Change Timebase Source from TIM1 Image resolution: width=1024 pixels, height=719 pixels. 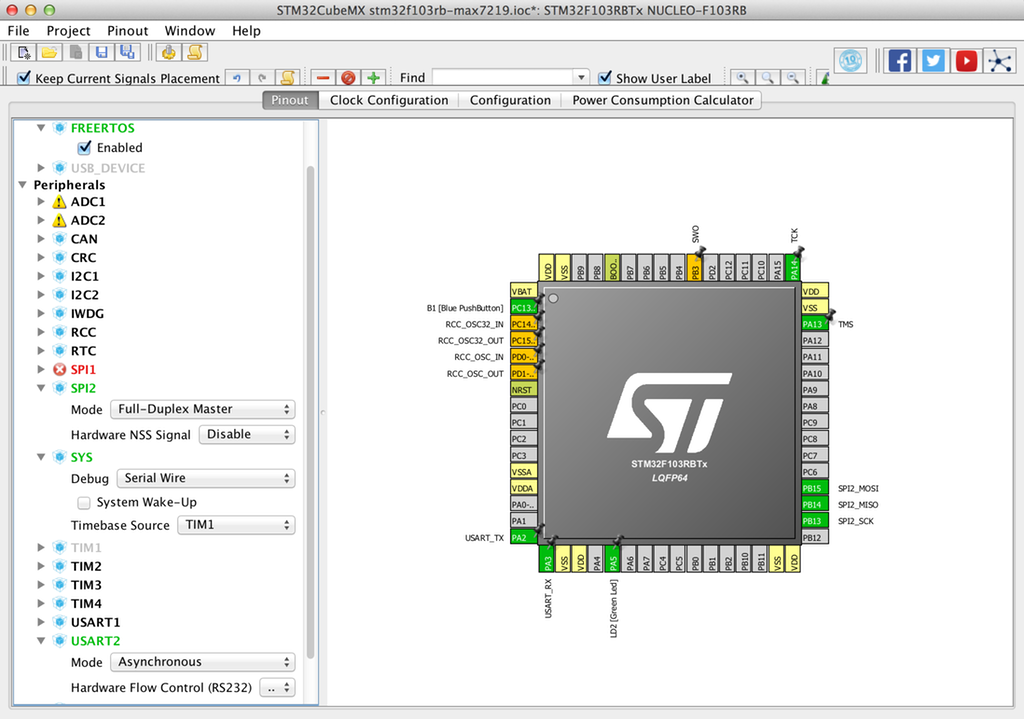point(236,524)
